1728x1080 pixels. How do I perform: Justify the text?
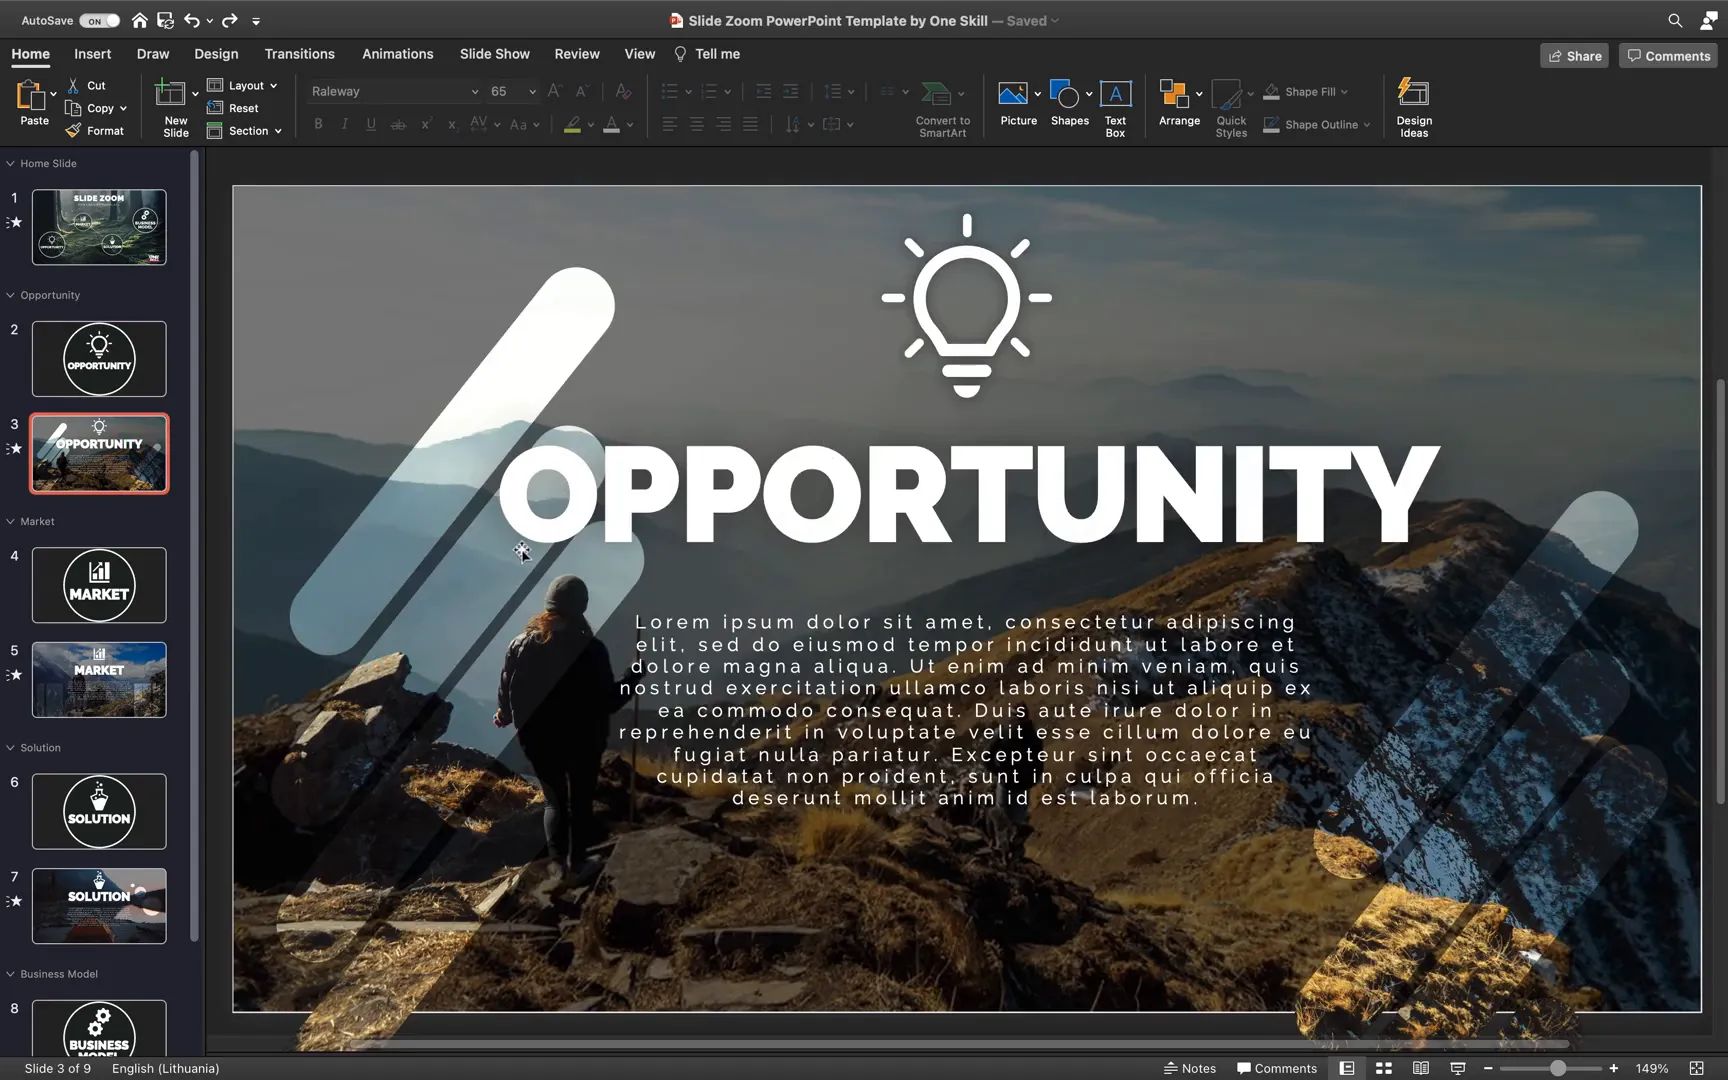click(x=750, y=124)
